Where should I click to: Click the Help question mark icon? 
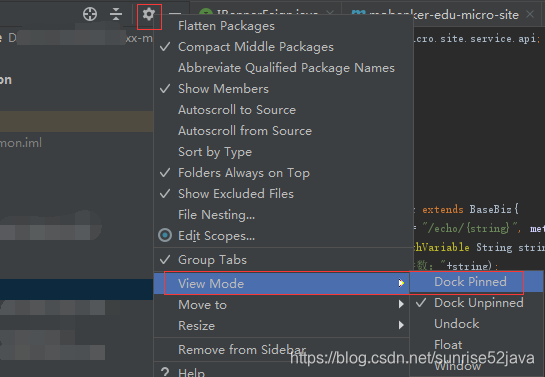[x=165, y=372]
